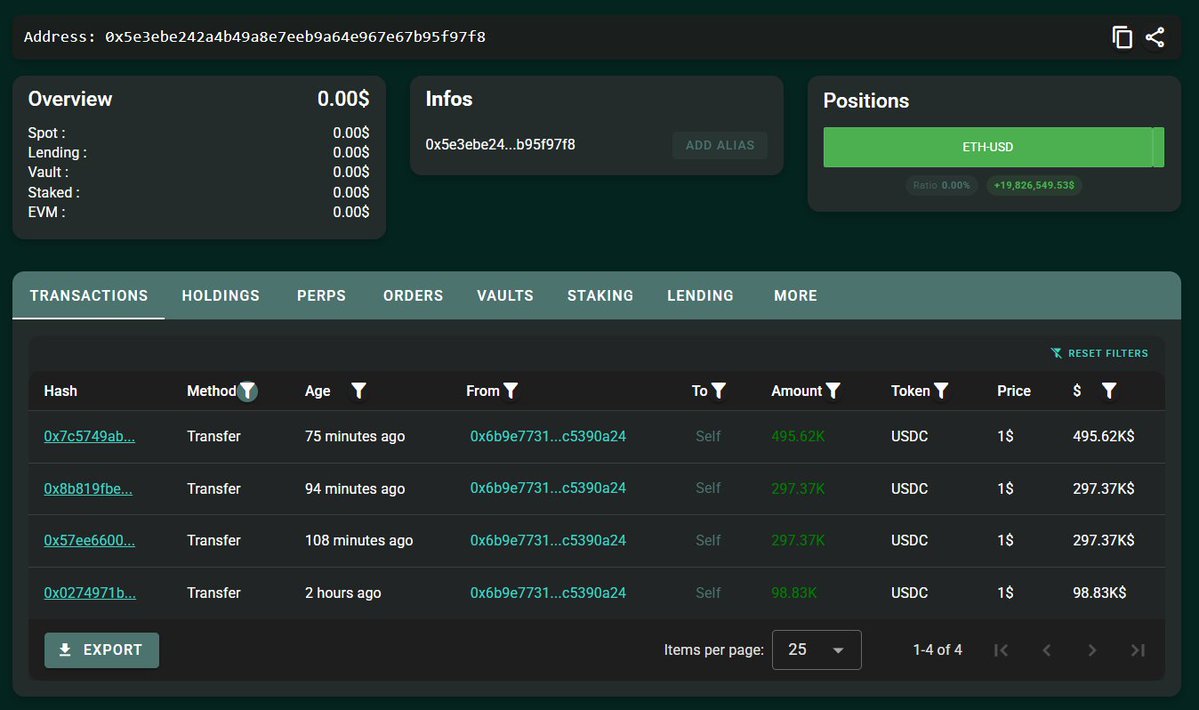Switch to the Orders tab
This screenshot has width=1199, height=710.
pyautogui.click(x=413, y=296)
